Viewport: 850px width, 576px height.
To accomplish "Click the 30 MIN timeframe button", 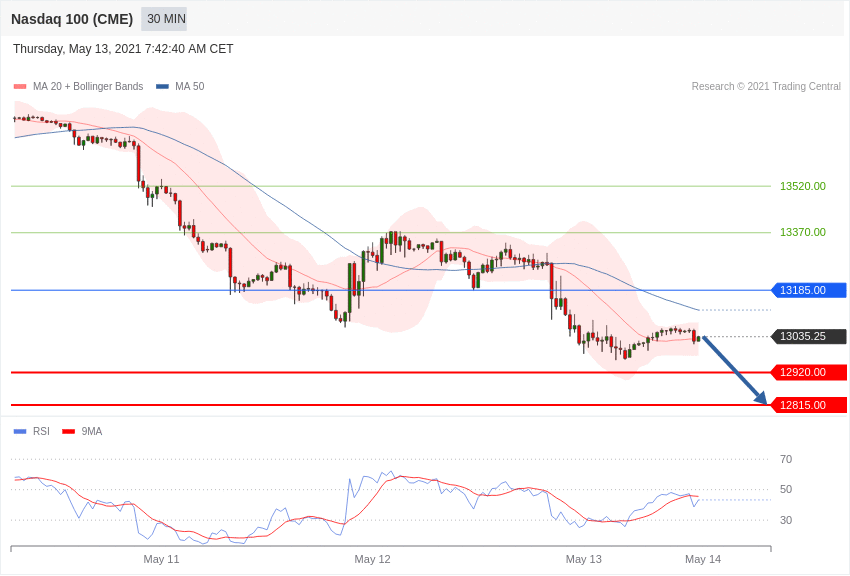I will point(164,19).
